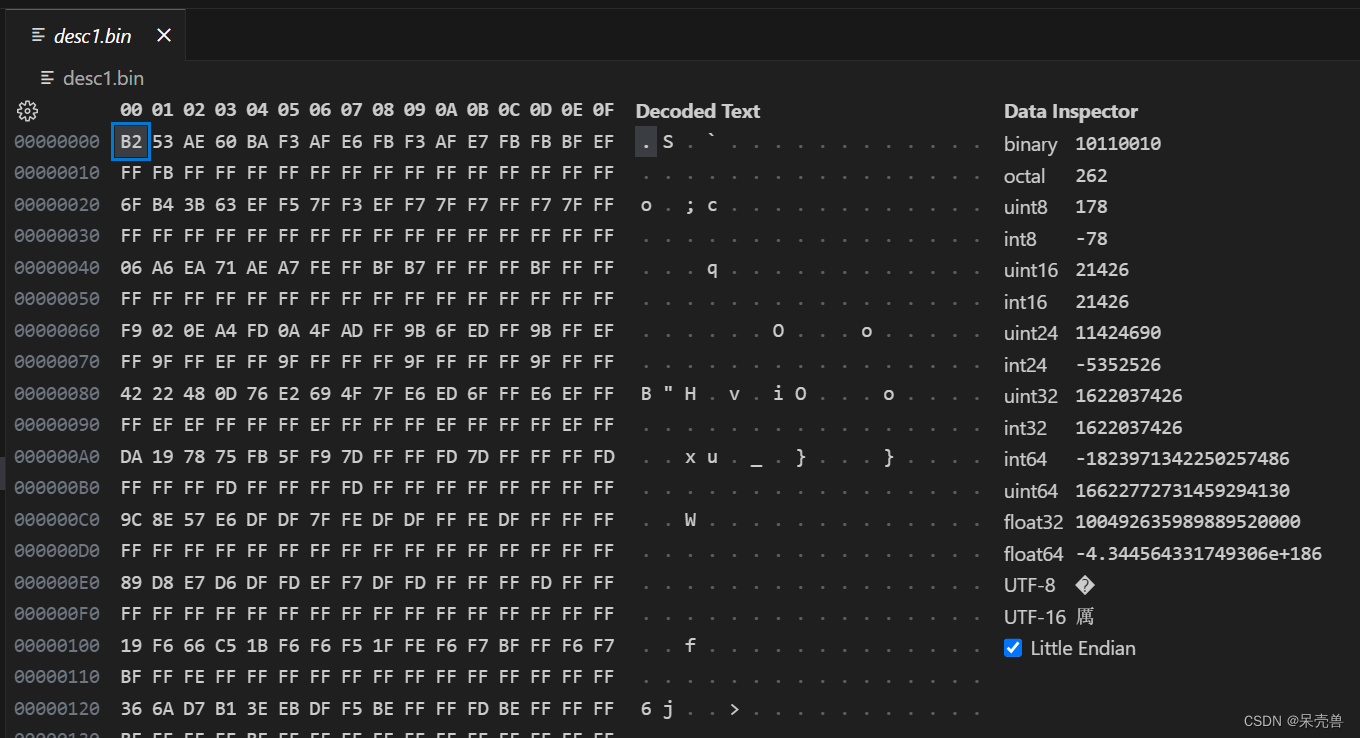The width and height of the screenshot is (1360, 738).
Task: Click the Decoded Text heading
Action: point(698,111)
